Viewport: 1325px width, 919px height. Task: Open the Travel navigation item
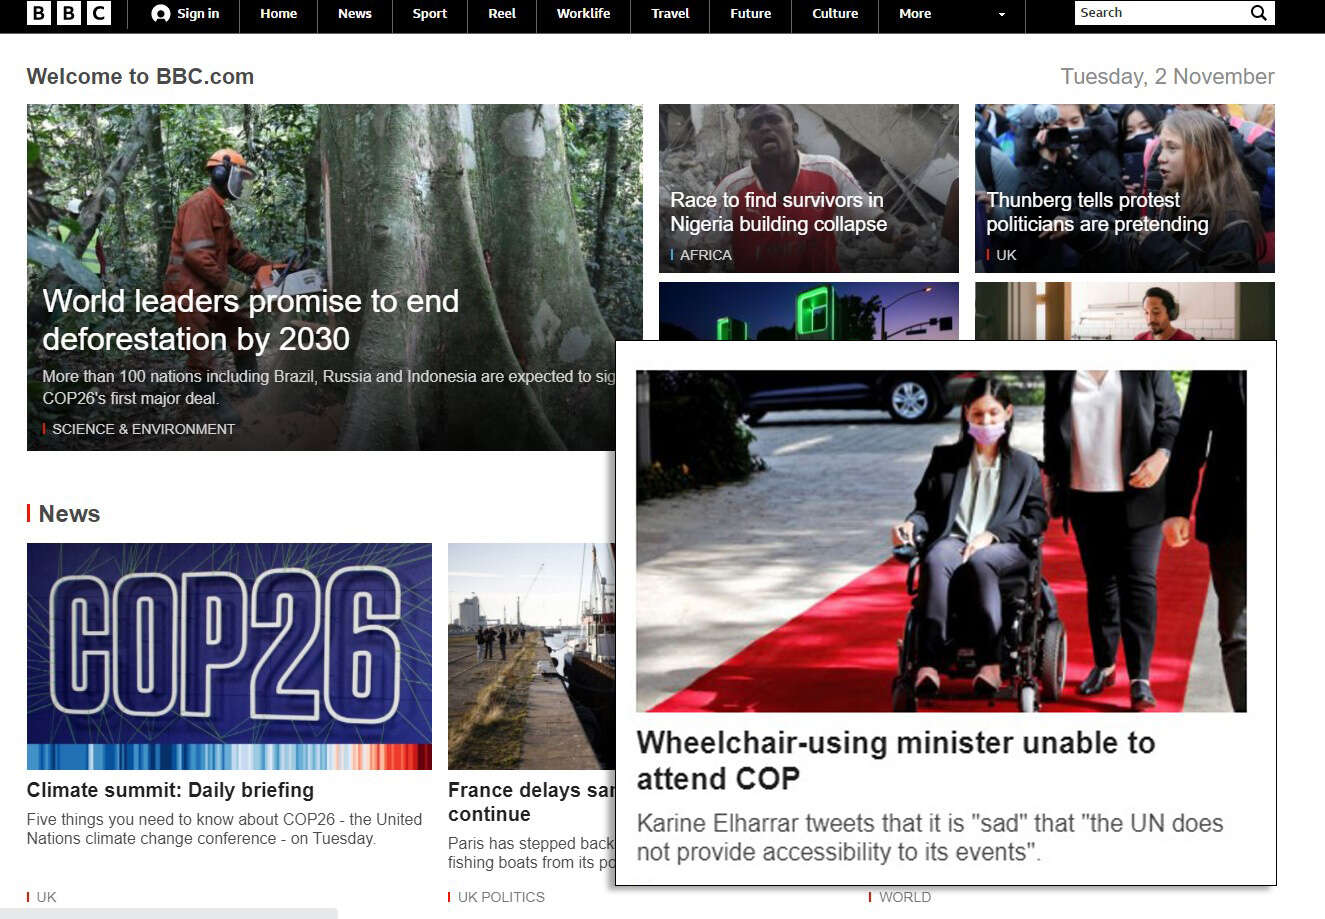[670, 14]
